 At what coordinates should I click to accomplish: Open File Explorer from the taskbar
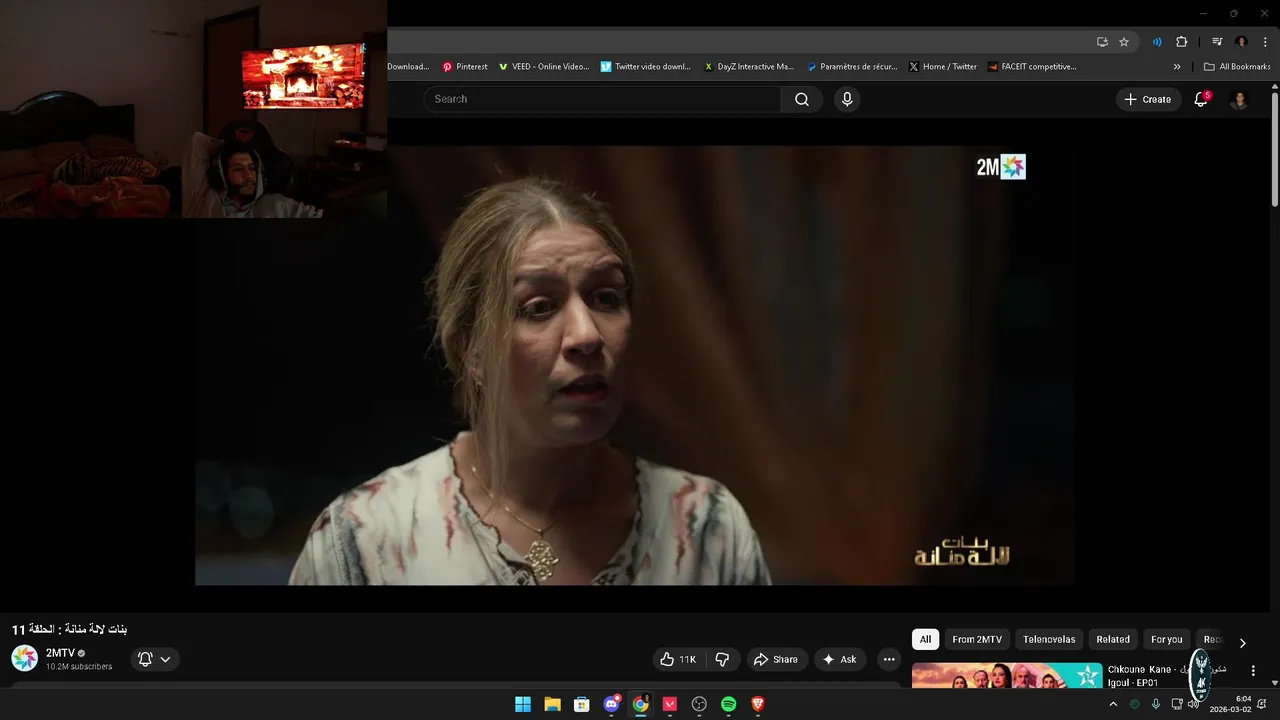pyautogui.click(x=552, y=704)
